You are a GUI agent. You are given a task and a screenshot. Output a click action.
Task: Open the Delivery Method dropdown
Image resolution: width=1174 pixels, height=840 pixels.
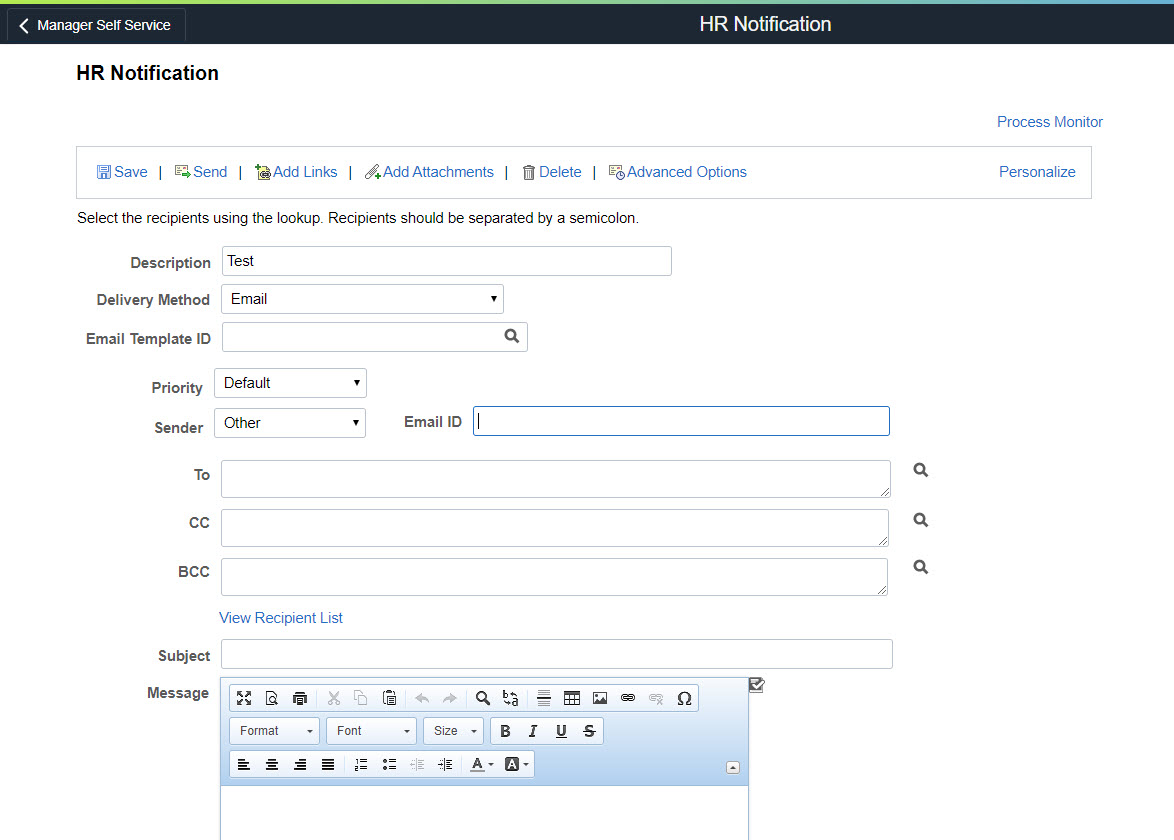pyautogui.click(x=362, y=299)
